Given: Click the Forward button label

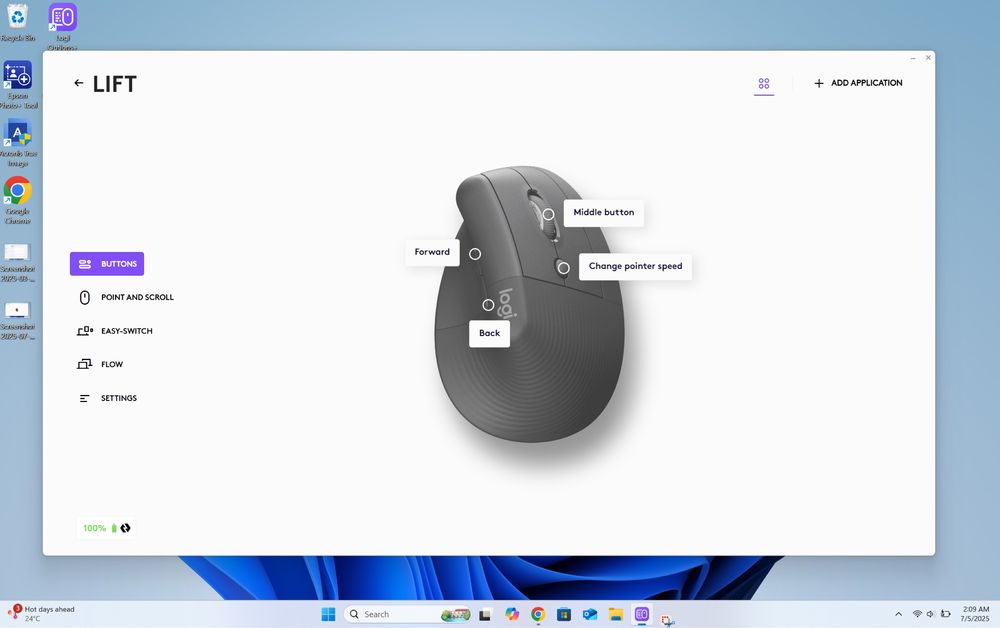Looking at the screenshot, I should point(432,252).
